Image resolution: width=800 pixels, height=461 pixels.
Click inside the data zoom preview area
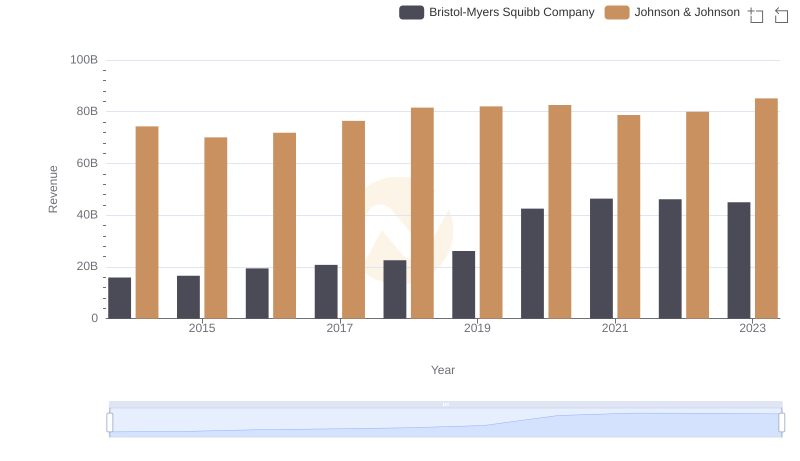point(445,423)
